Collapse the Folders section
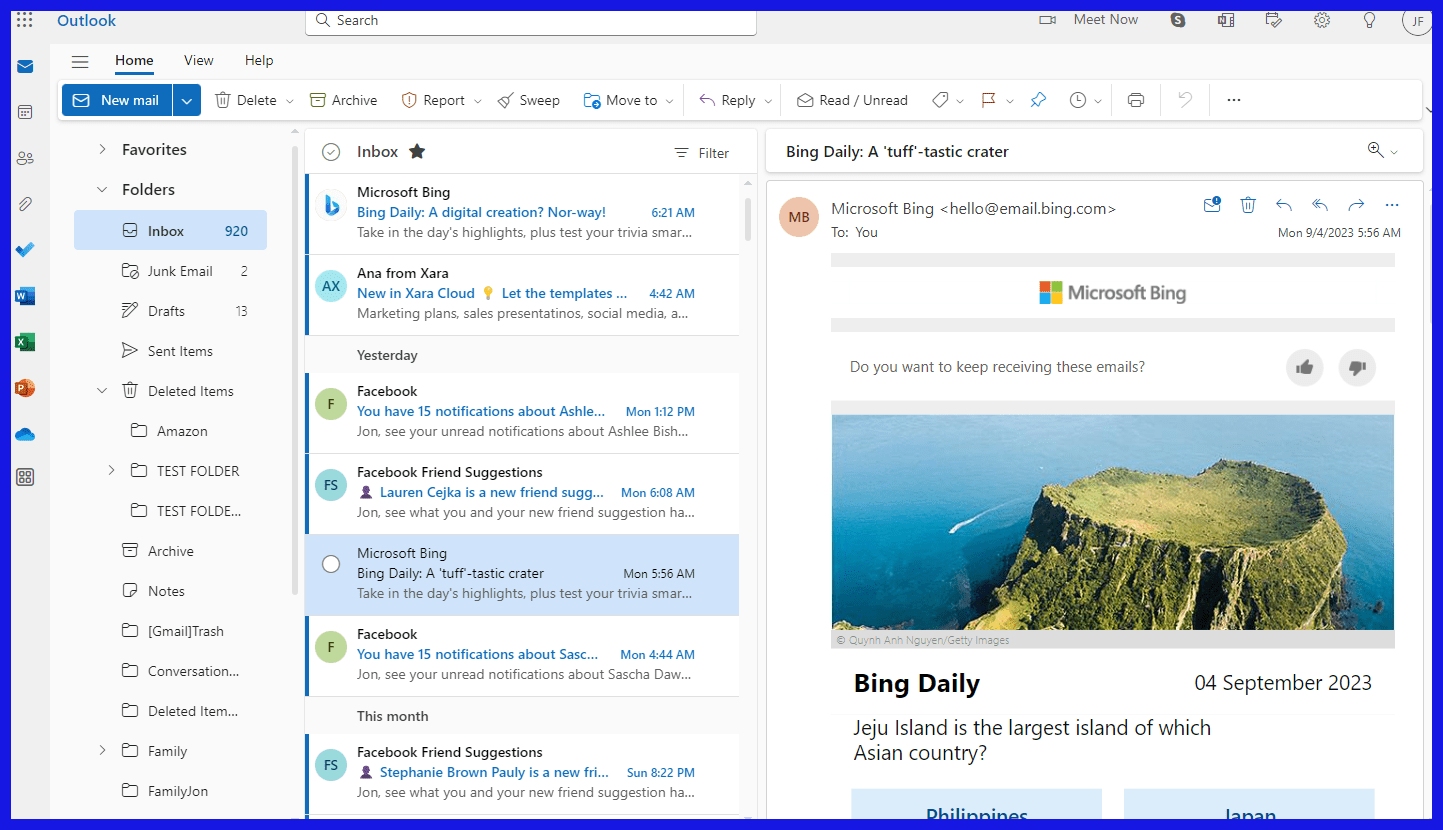The height and width of the screenshot is (830, 1443). coord(102,189)
